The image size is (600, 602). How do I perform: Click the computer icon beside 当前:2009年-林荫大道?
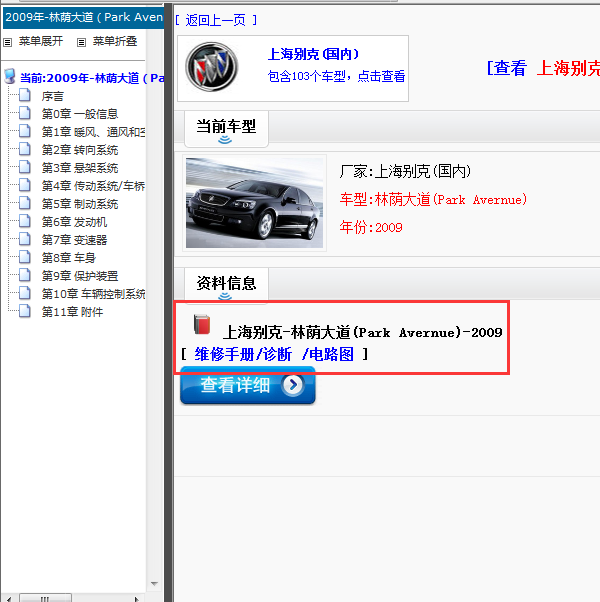coord(10,77)
